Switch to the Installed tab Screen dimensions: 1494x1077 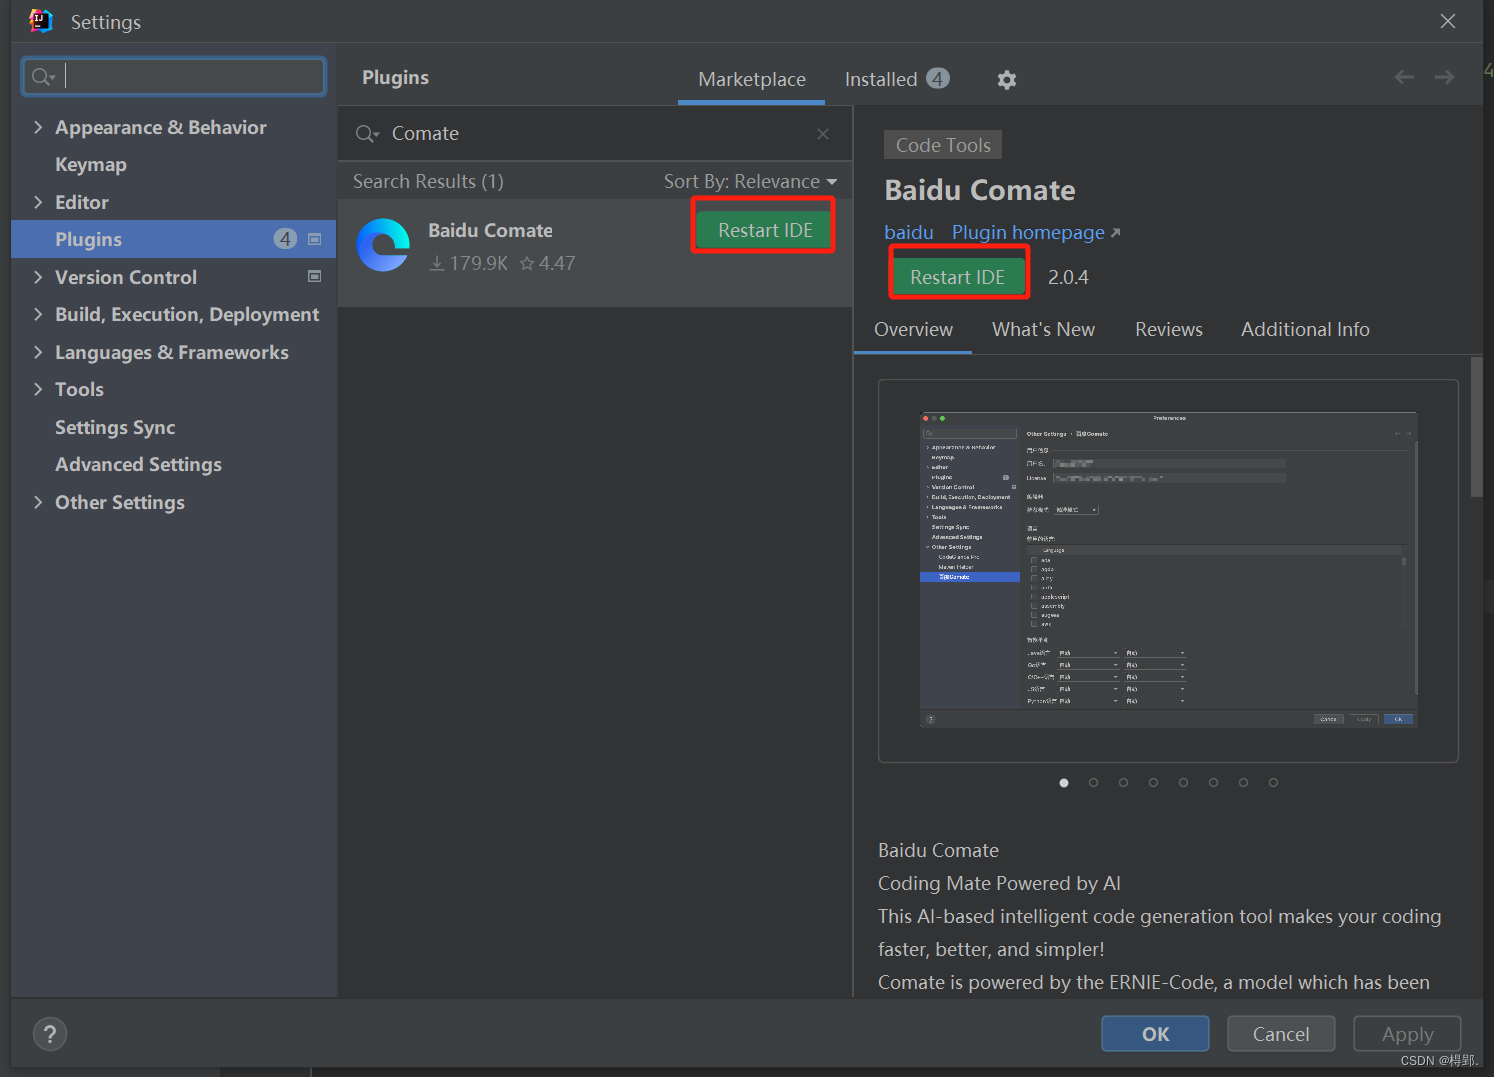pyautogui.click(x=897, y=79)
